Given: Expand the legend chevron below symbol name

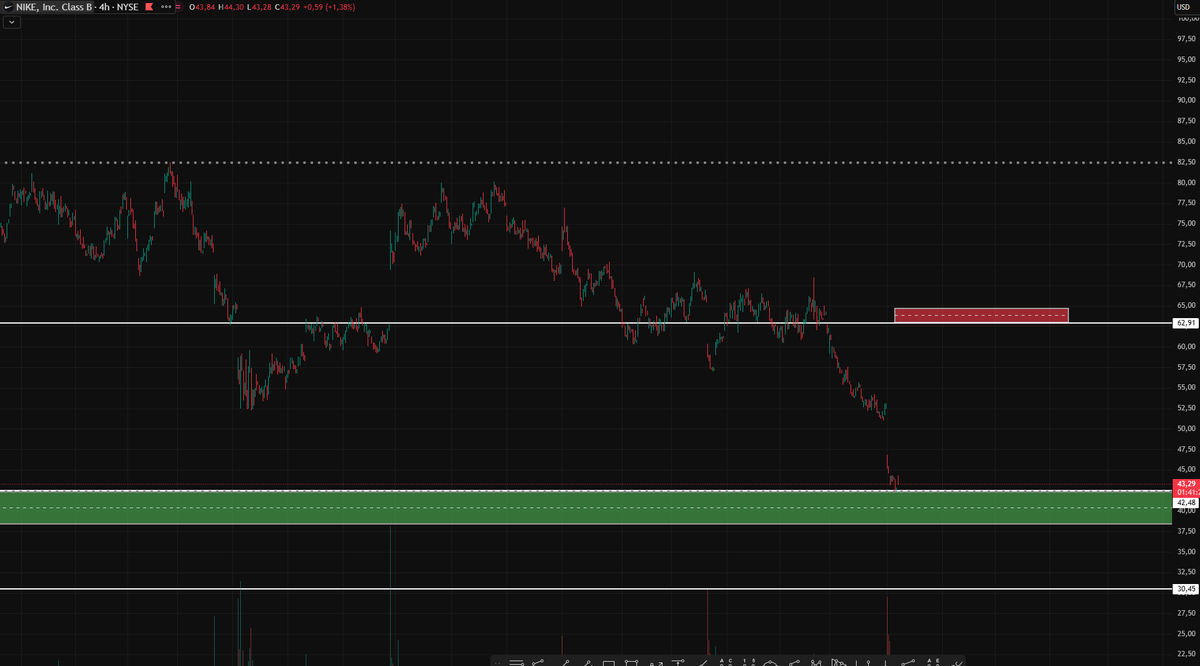Looking at the screenshot, I should click(x=11, y=22).
